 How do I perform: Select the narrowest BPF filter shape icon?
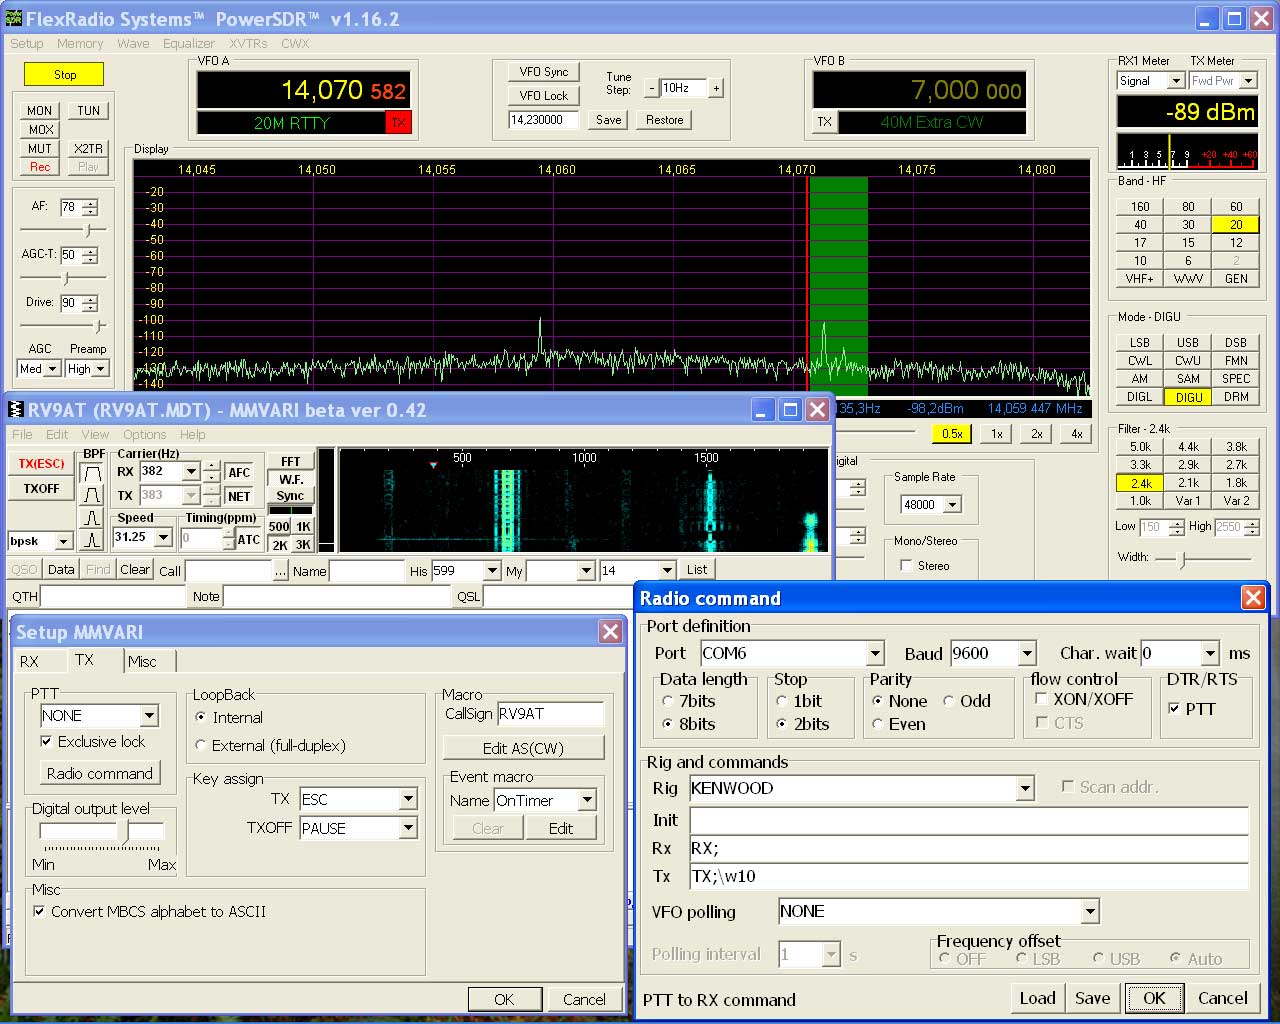pyautogui.click(x=92, y=540)
